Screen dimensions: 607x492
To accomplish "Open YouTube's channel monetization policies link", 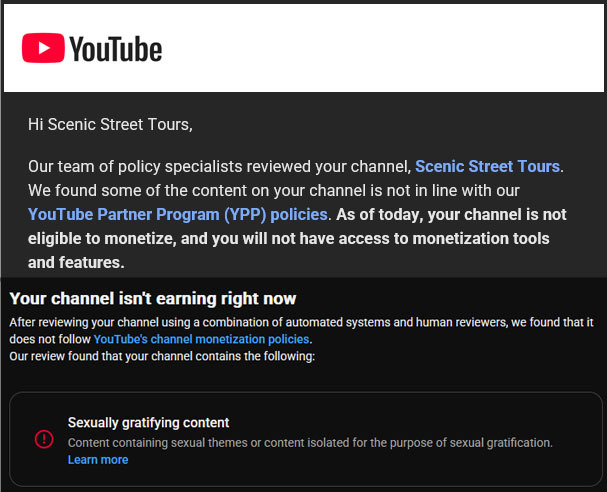I will (x=201, y=339).
